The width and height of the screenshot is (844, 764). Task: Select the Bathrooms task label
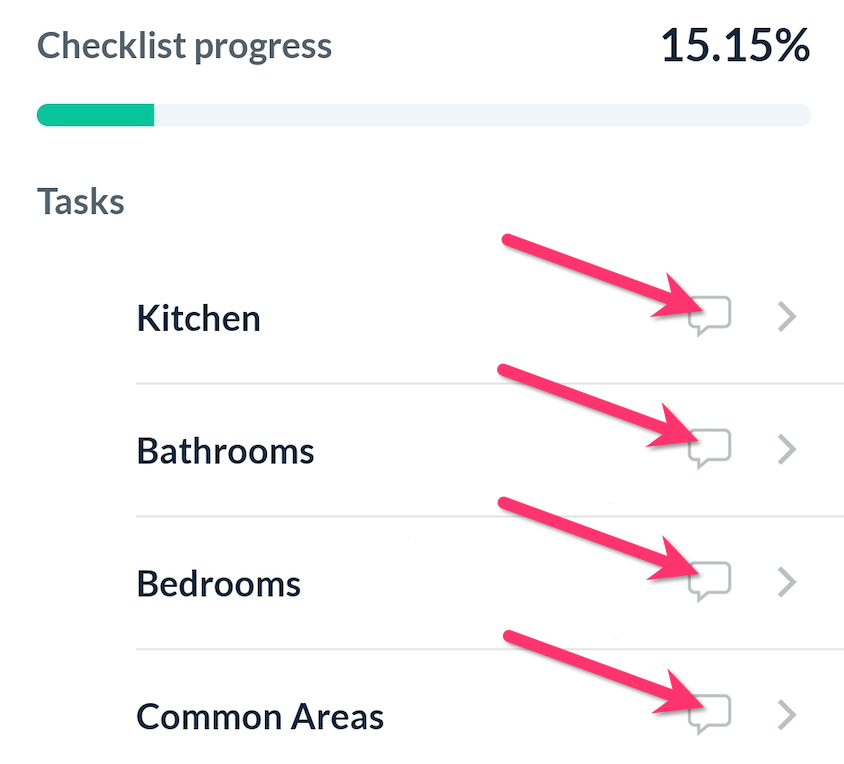click(225, 451)
